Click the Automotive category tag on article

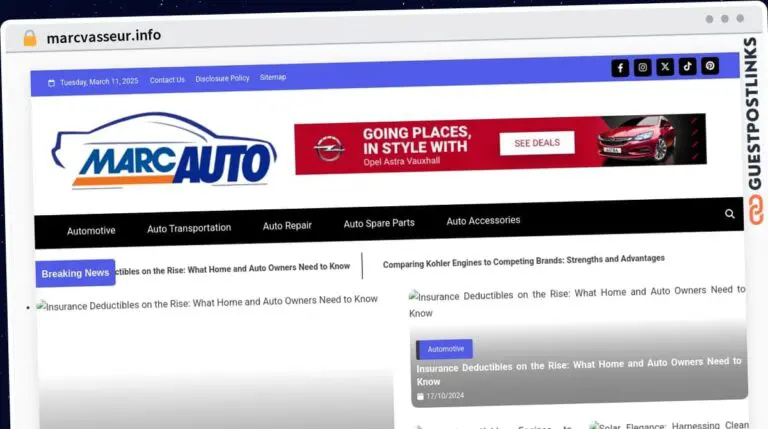(445, 349)
